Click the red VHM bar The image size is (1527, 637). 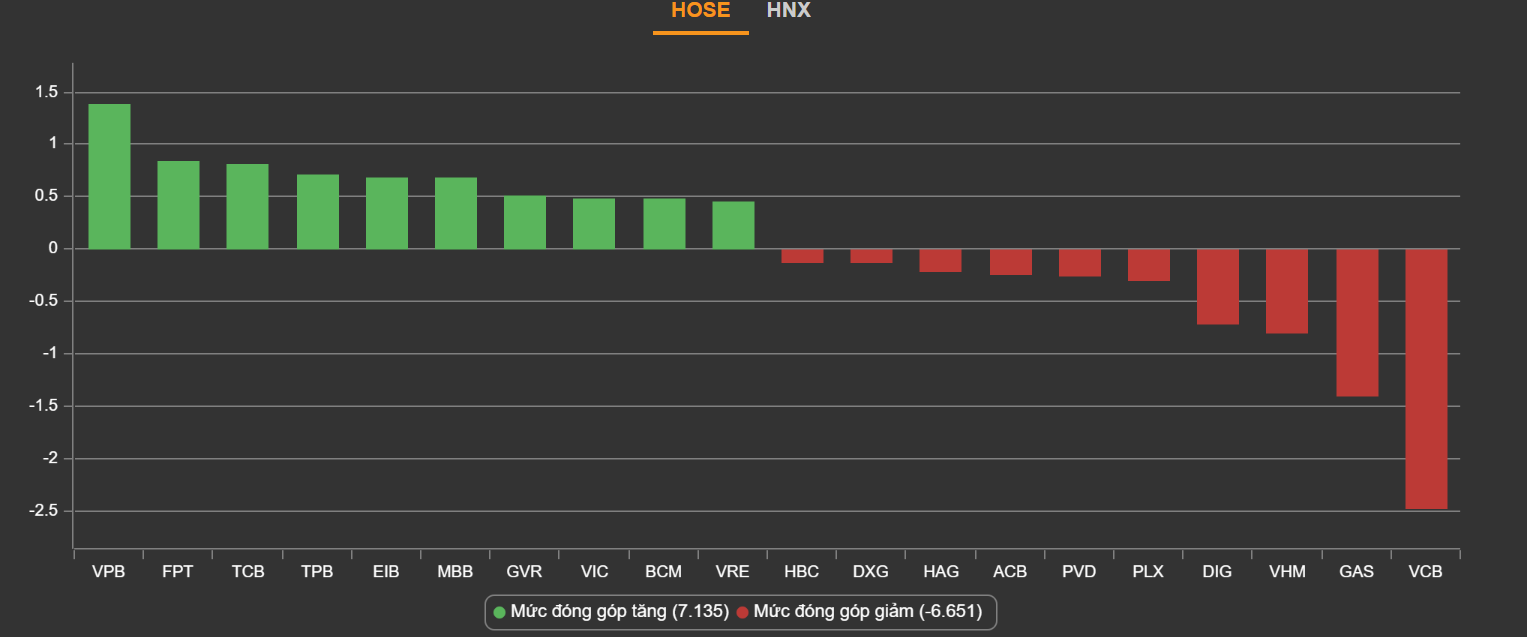[1287, 291]
